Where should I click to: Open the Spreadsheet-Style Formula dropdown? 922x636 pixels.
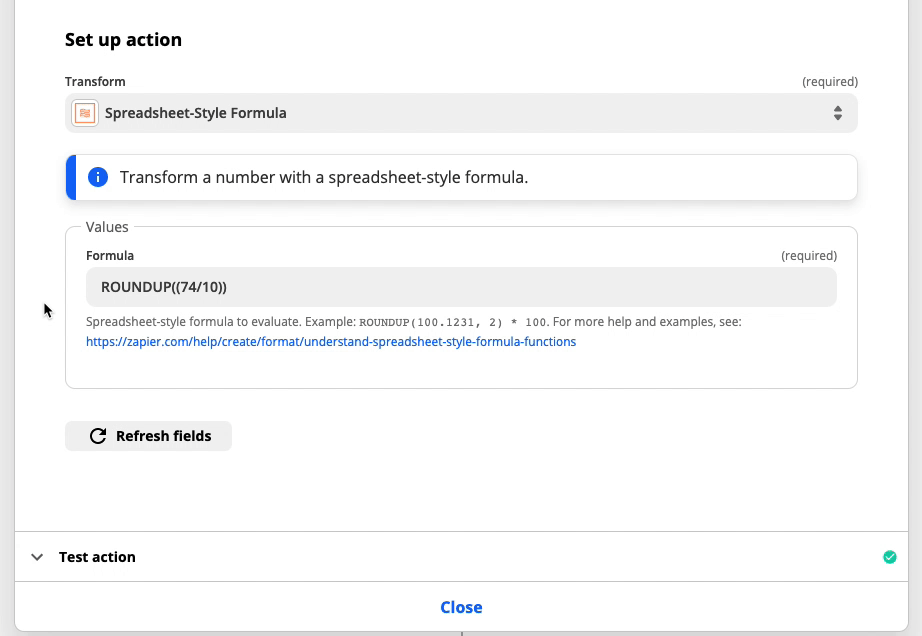[461, 113]
